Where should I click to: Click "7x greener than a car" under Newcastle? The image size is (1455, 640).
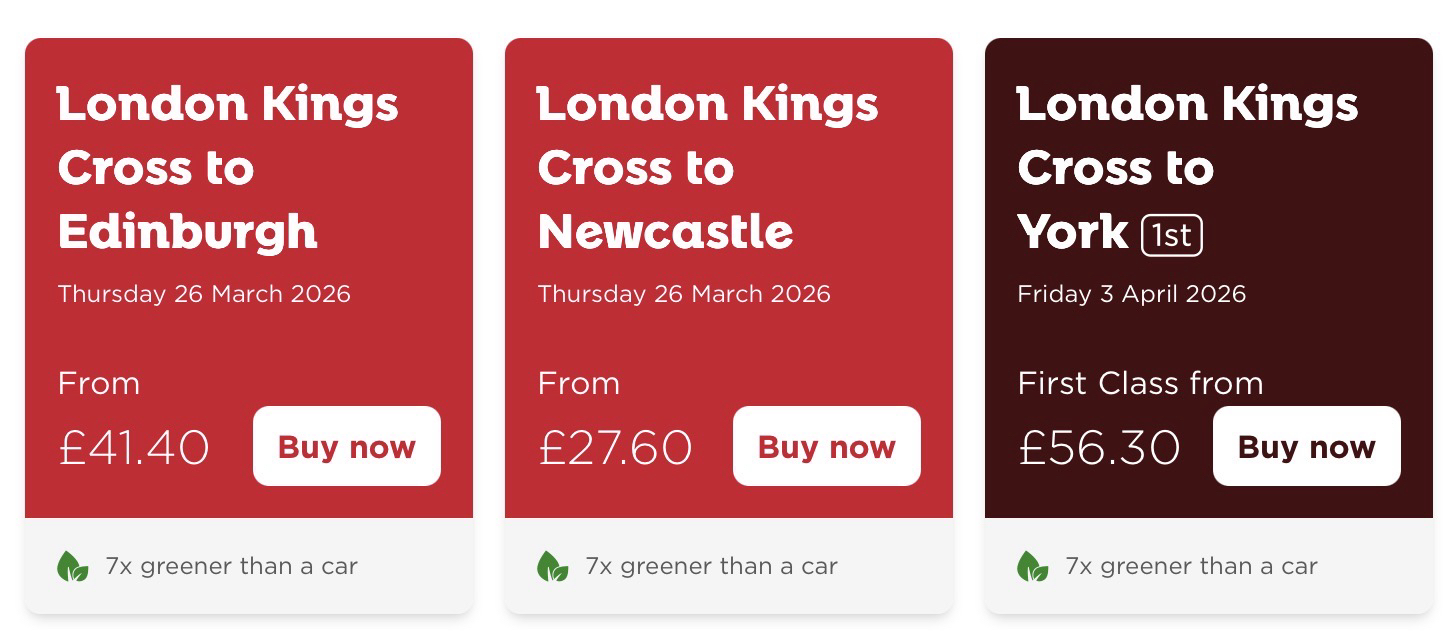pos(711,566)
